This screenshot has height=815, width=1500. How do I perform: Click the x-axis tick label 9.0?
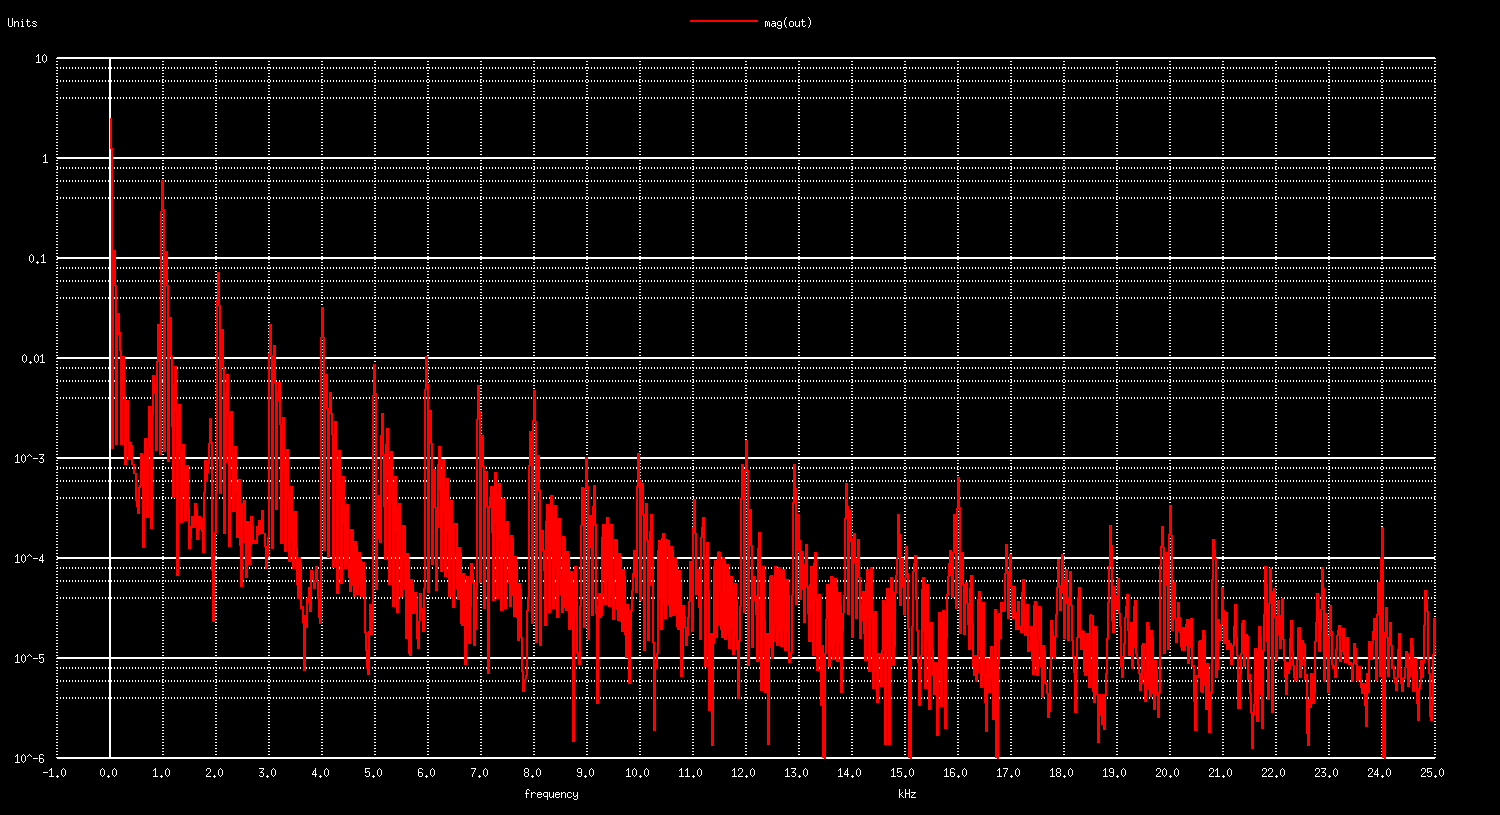(x=586, y=773)
